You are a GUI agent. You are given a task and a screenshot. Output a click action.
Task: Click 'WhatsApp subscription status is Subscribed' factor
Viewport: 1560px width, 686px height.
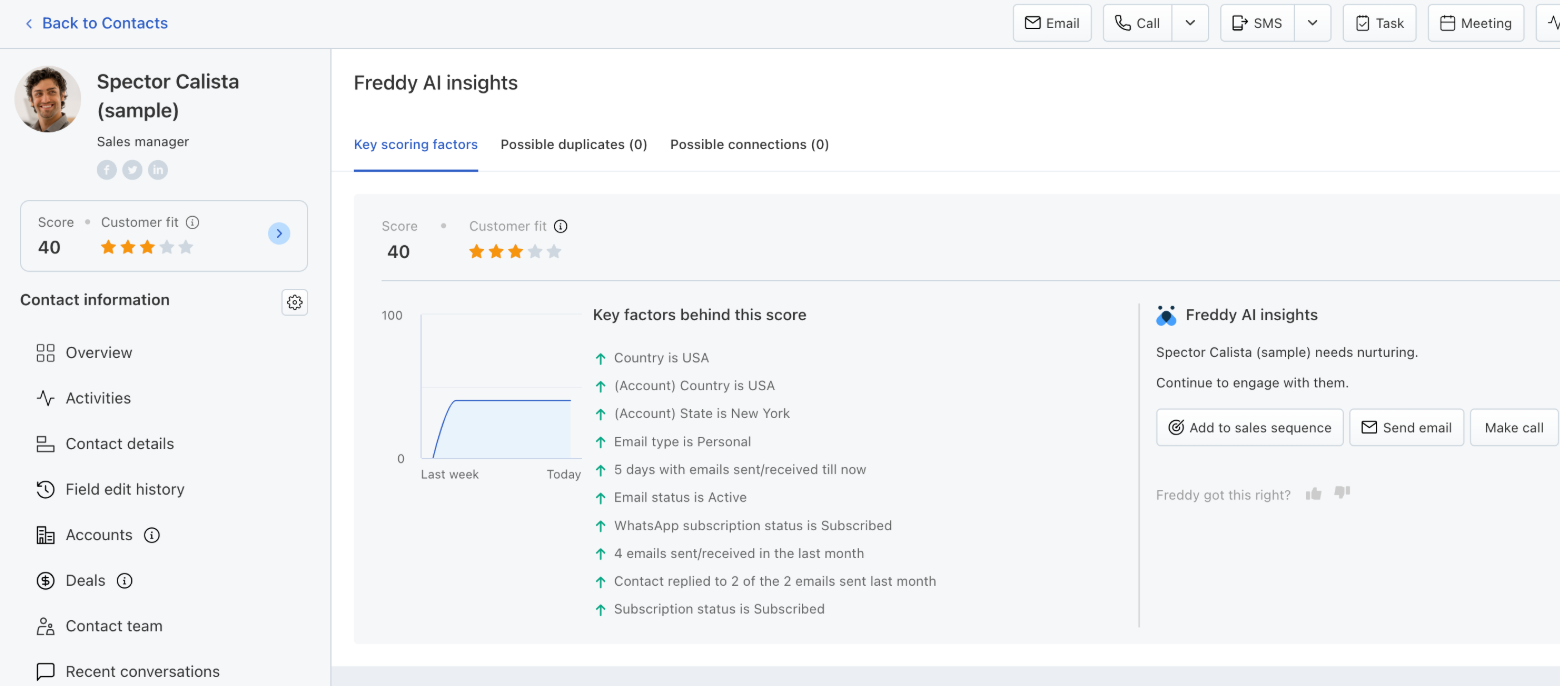(753, 526)
